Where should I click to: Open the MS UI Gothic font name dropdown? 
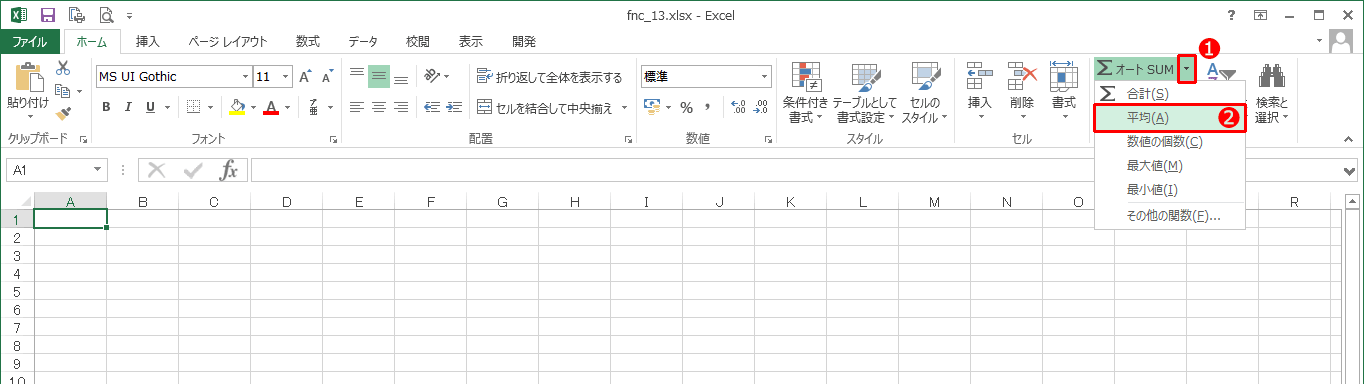pos(245,77)
